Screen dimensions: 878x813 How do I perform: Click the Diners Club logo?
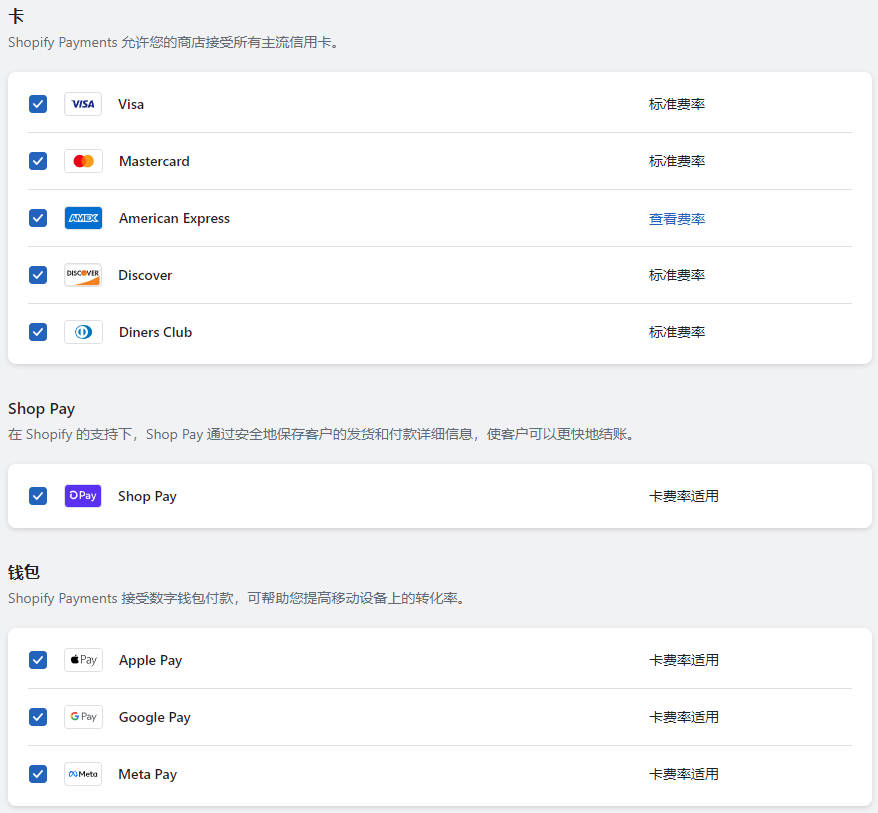[82, 332]
